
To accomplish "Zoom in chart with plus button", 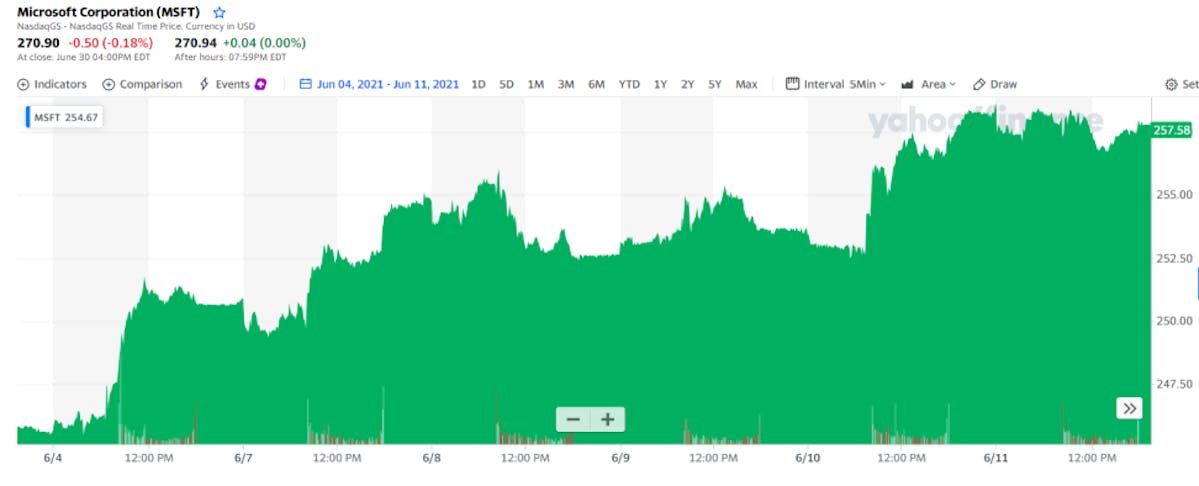I will [608, 420].
